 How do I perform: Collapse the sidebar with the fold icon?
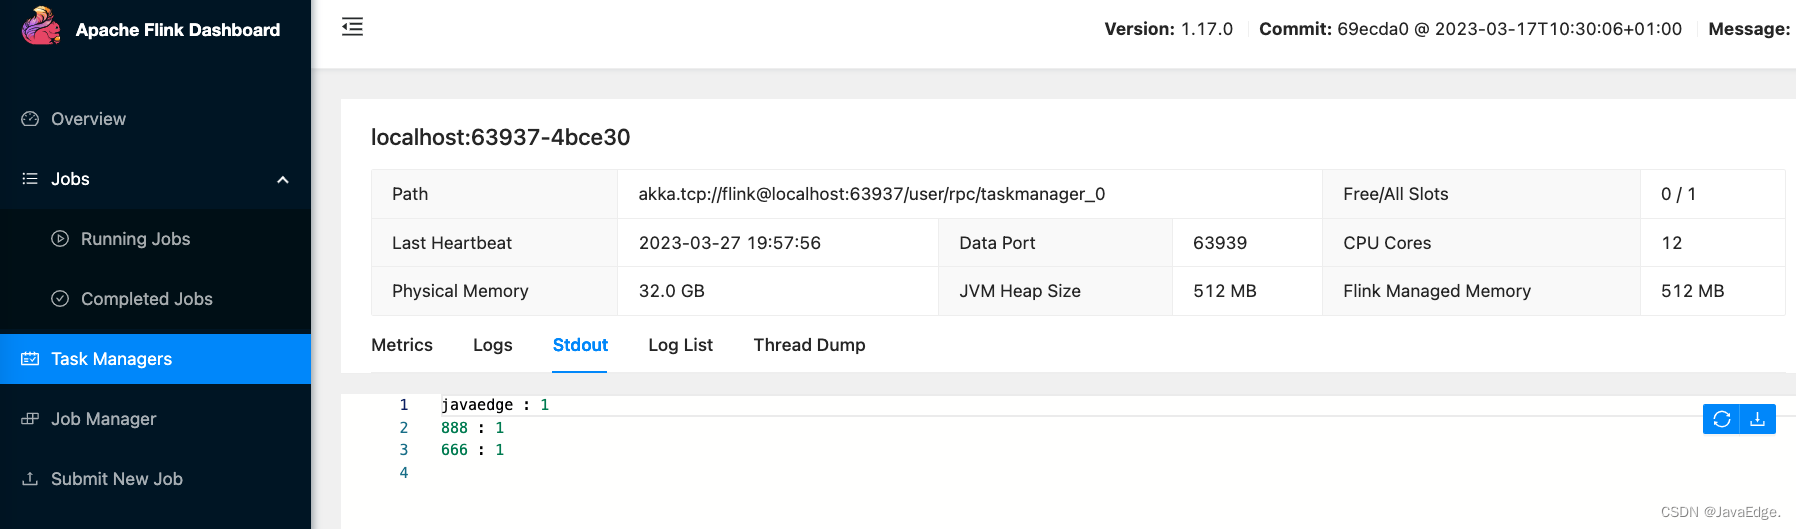click(352, 27)
